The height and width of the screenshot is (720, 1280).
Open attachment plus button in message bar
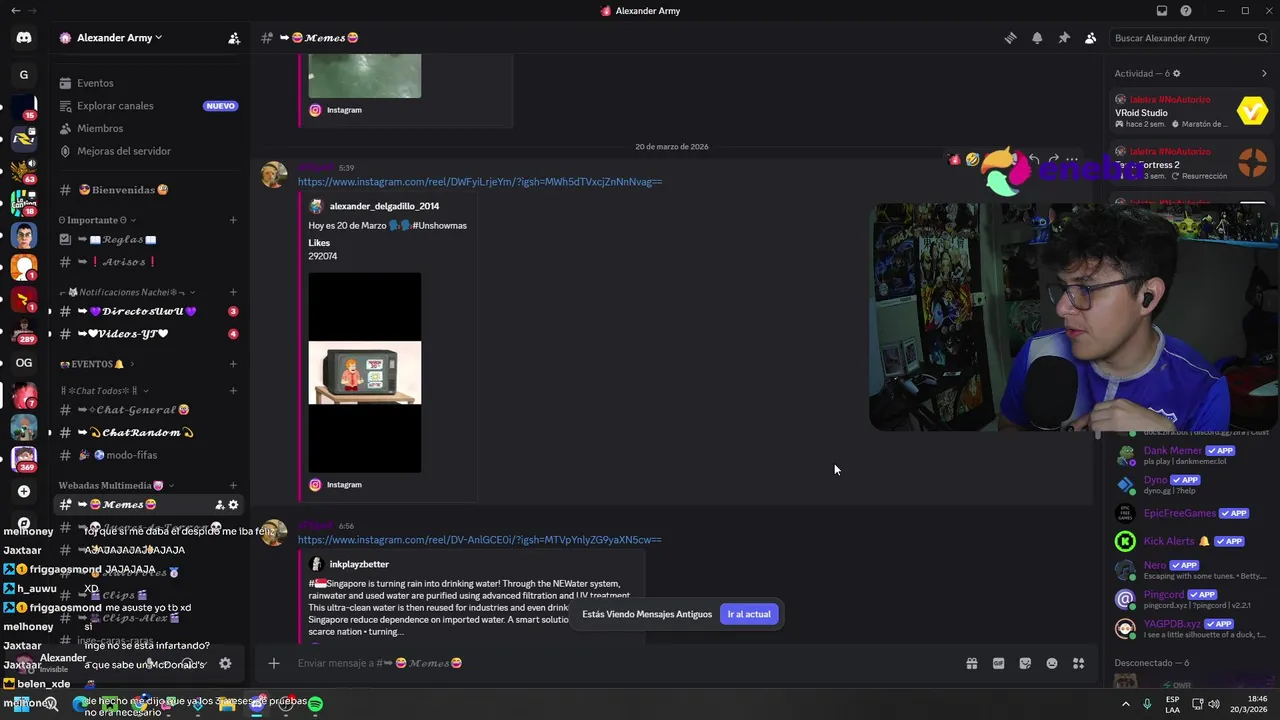click(x=274, y=663)
